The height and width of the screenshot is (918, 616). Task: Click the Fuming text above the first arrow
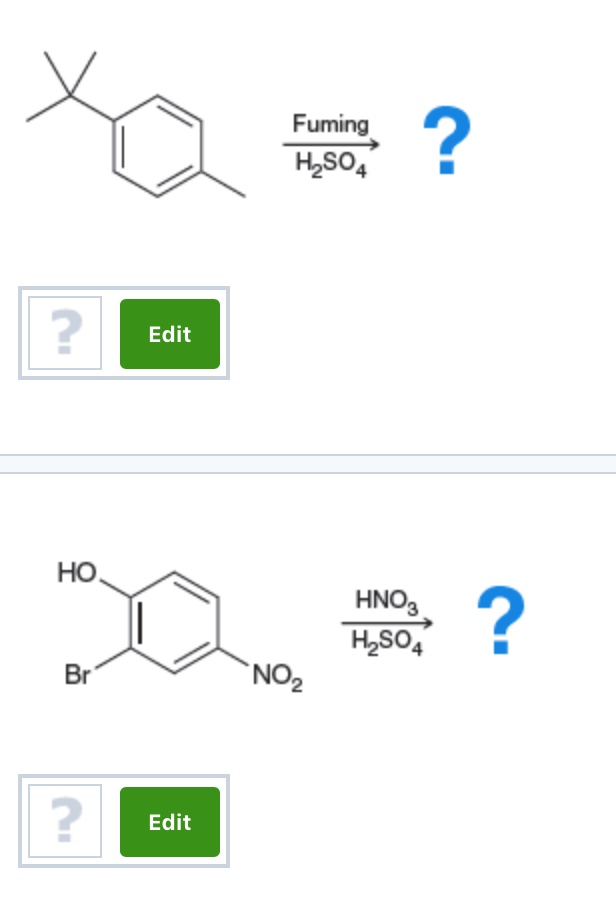point(331,124)
